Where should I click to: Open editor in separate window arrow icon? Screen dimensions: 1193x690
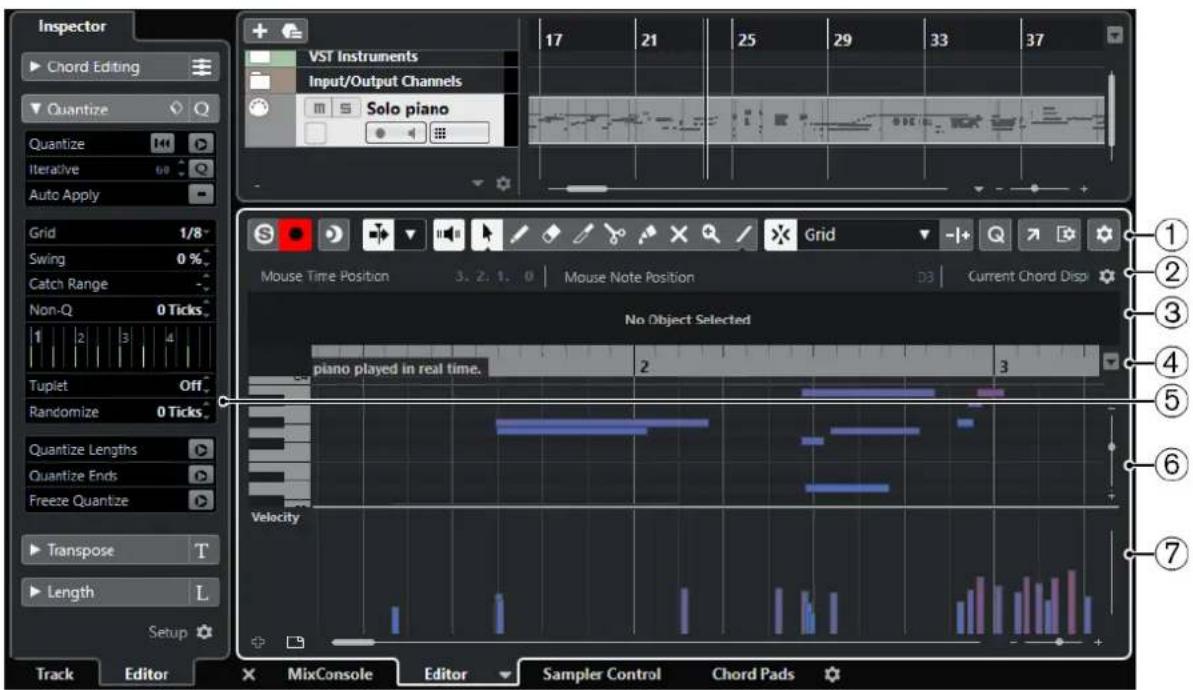pyautogui.click(x=1032, y=234)
